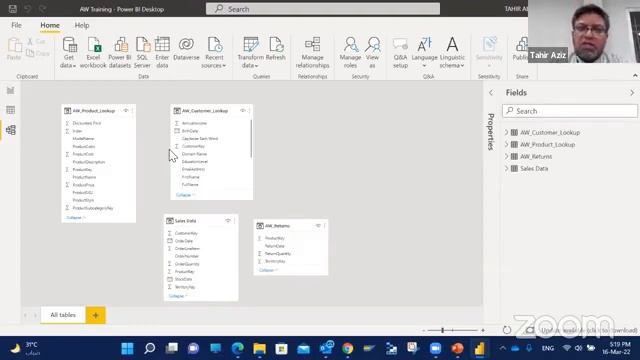Zoom in with the plus button
The height and width of the screenshot is (360, 640).
pyautogui.click(x=483, y=330)
